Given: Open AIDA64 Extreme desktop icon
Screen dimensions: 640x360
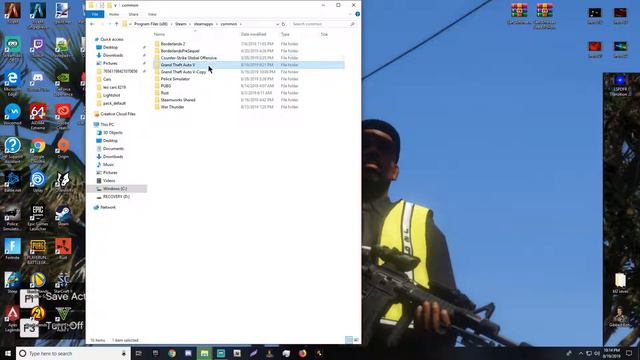Looking at the screenshot, I should 38,117.
